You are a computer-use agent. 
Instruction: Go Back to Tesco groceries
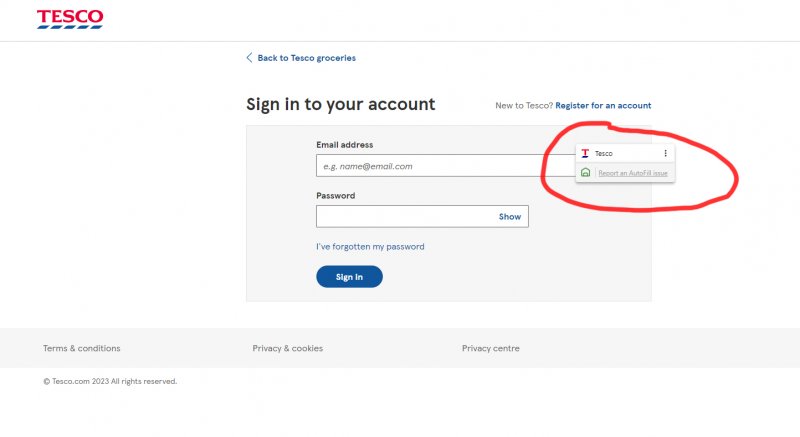point(306,58)
